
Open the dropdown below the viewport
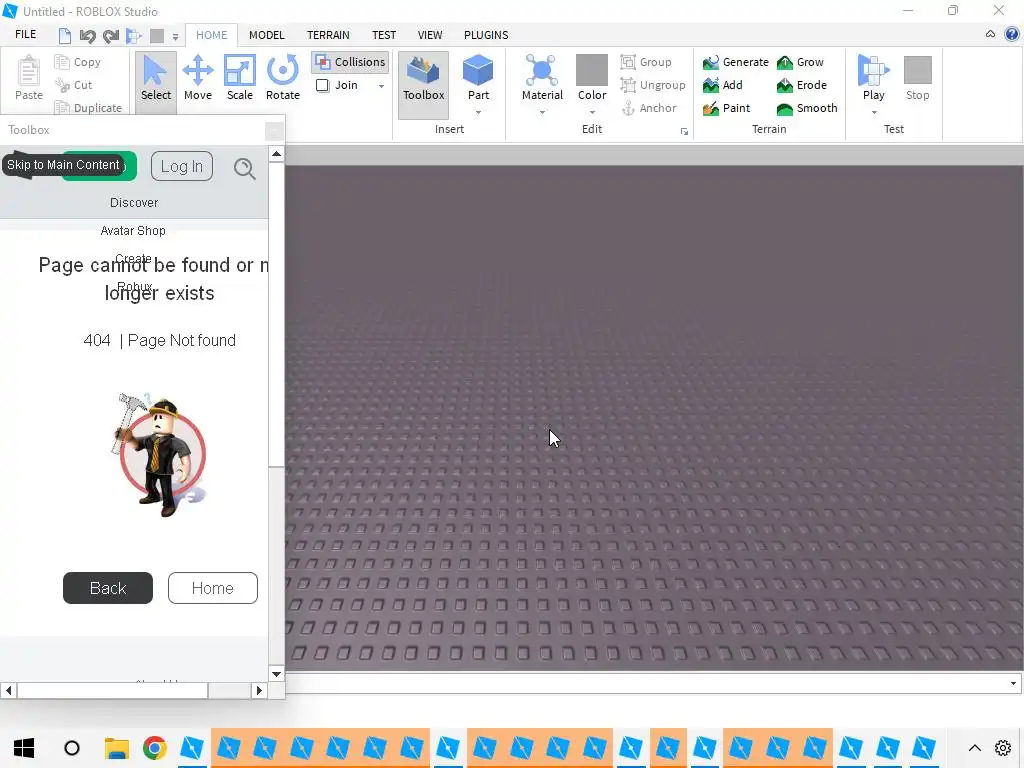click(x=1013, y=683)
